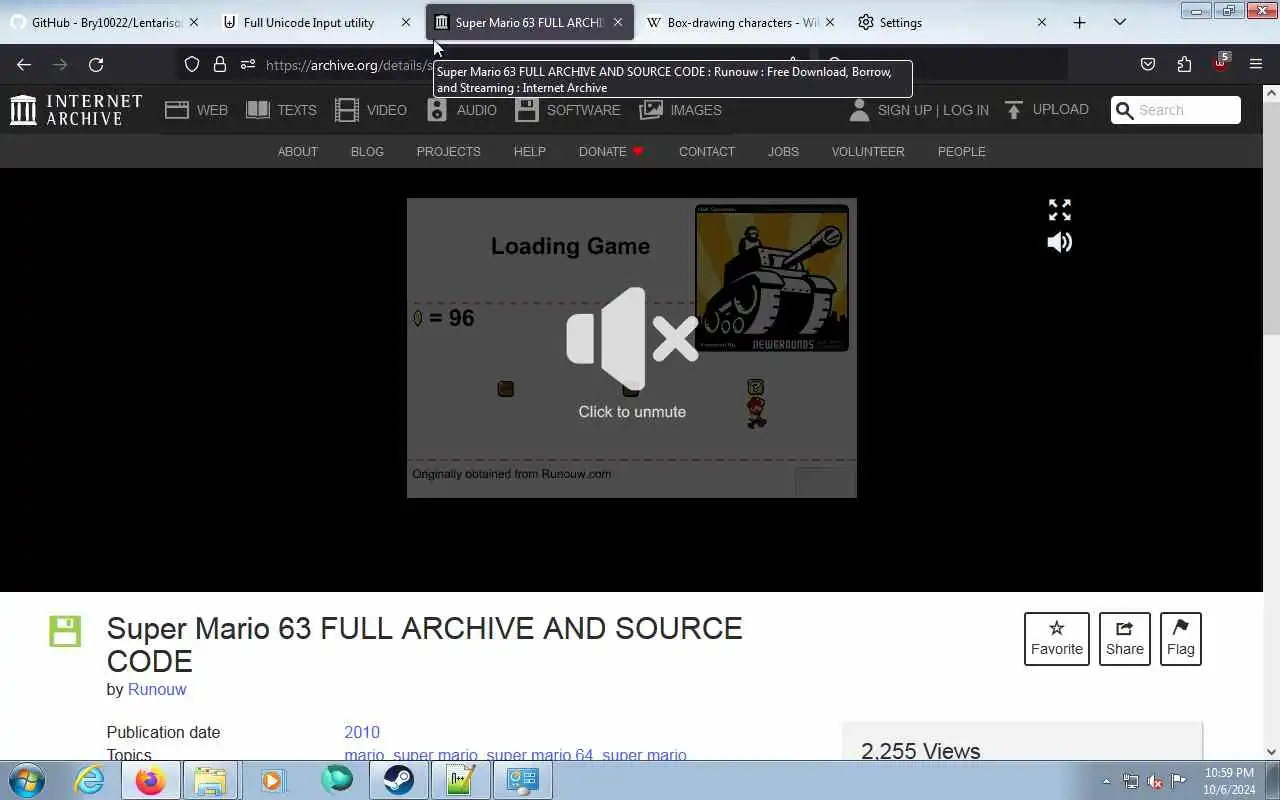Open the Pocket save icon
The width and height of the screenshot is (1280, 800).
pos(1148,64)
